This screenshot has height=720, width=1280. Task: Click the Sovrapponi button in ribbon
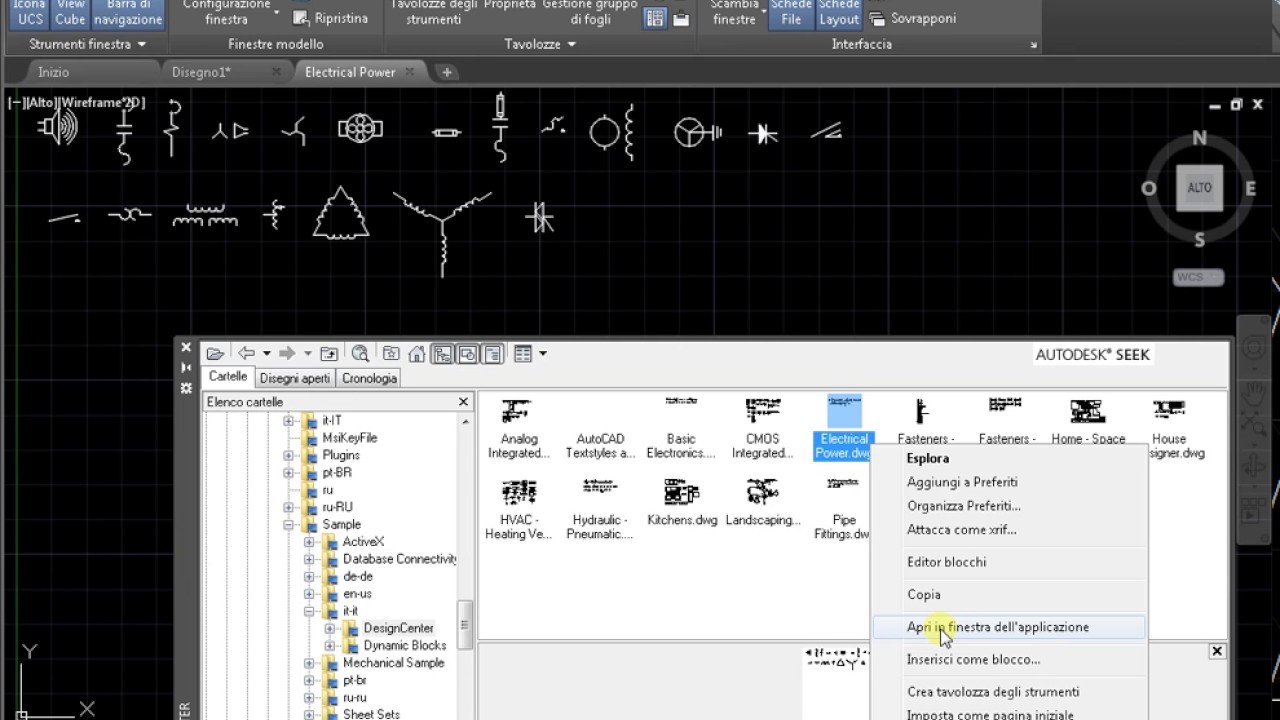tap(911, 18)
